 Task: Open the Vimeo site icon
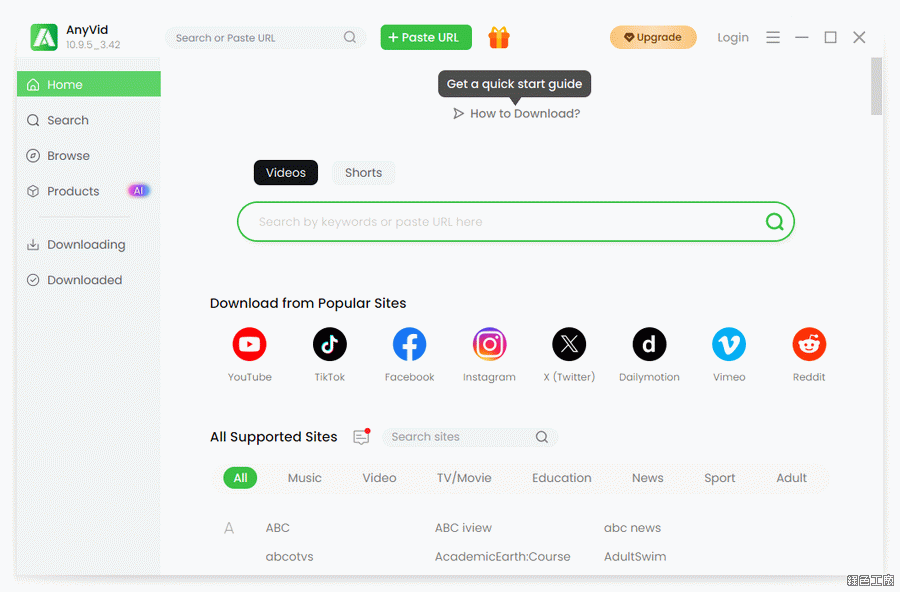click(729, 345)
